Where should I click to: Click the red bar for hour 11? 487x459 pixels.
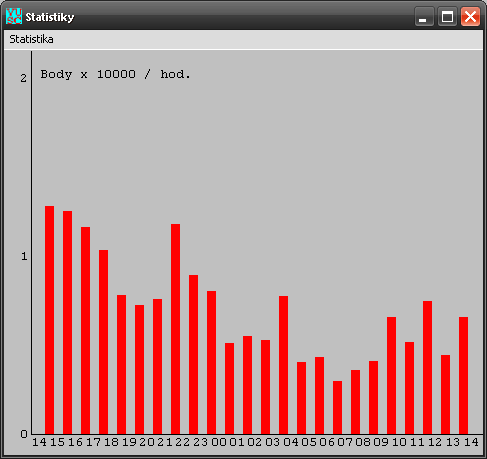tap(427, 367)
